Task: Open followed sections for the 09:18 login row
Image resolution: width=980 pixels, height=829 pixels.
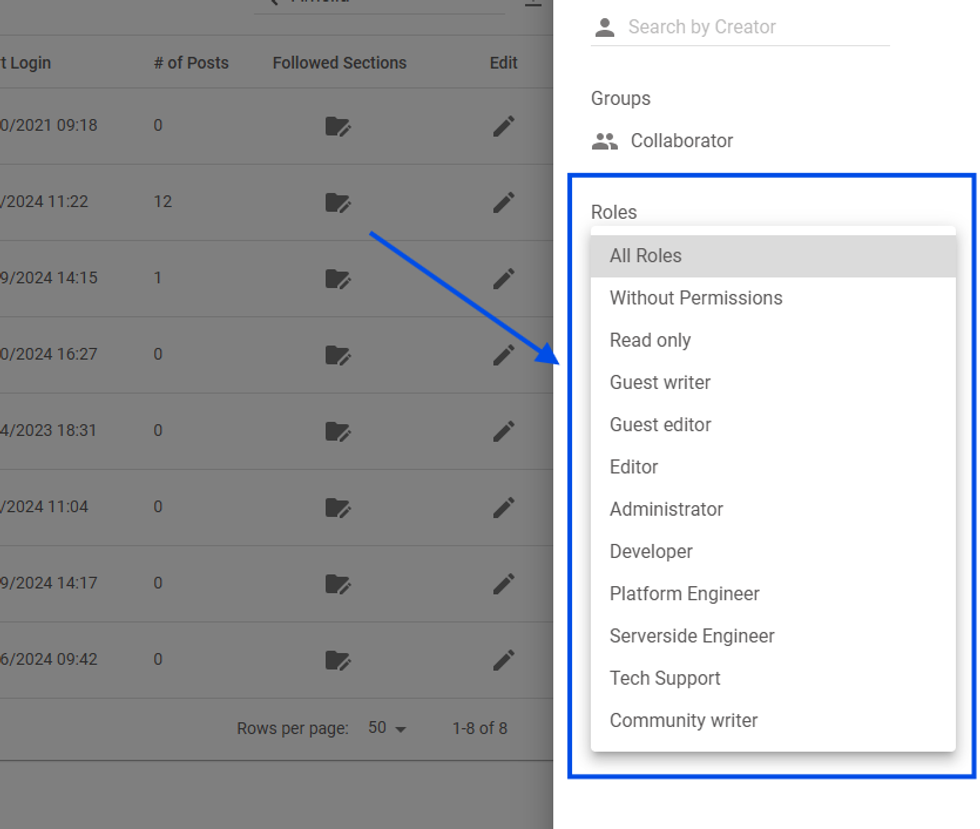Action: point(338,126)
